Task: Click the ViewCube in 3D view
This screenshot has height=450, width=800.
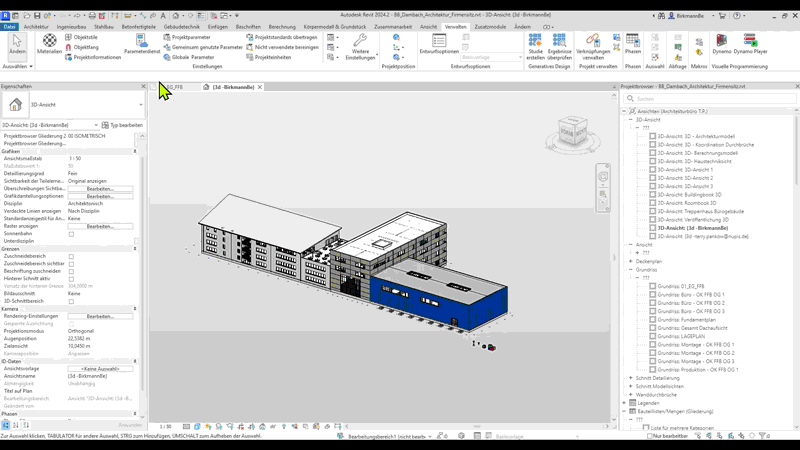Action: click(x=569, y=128)
